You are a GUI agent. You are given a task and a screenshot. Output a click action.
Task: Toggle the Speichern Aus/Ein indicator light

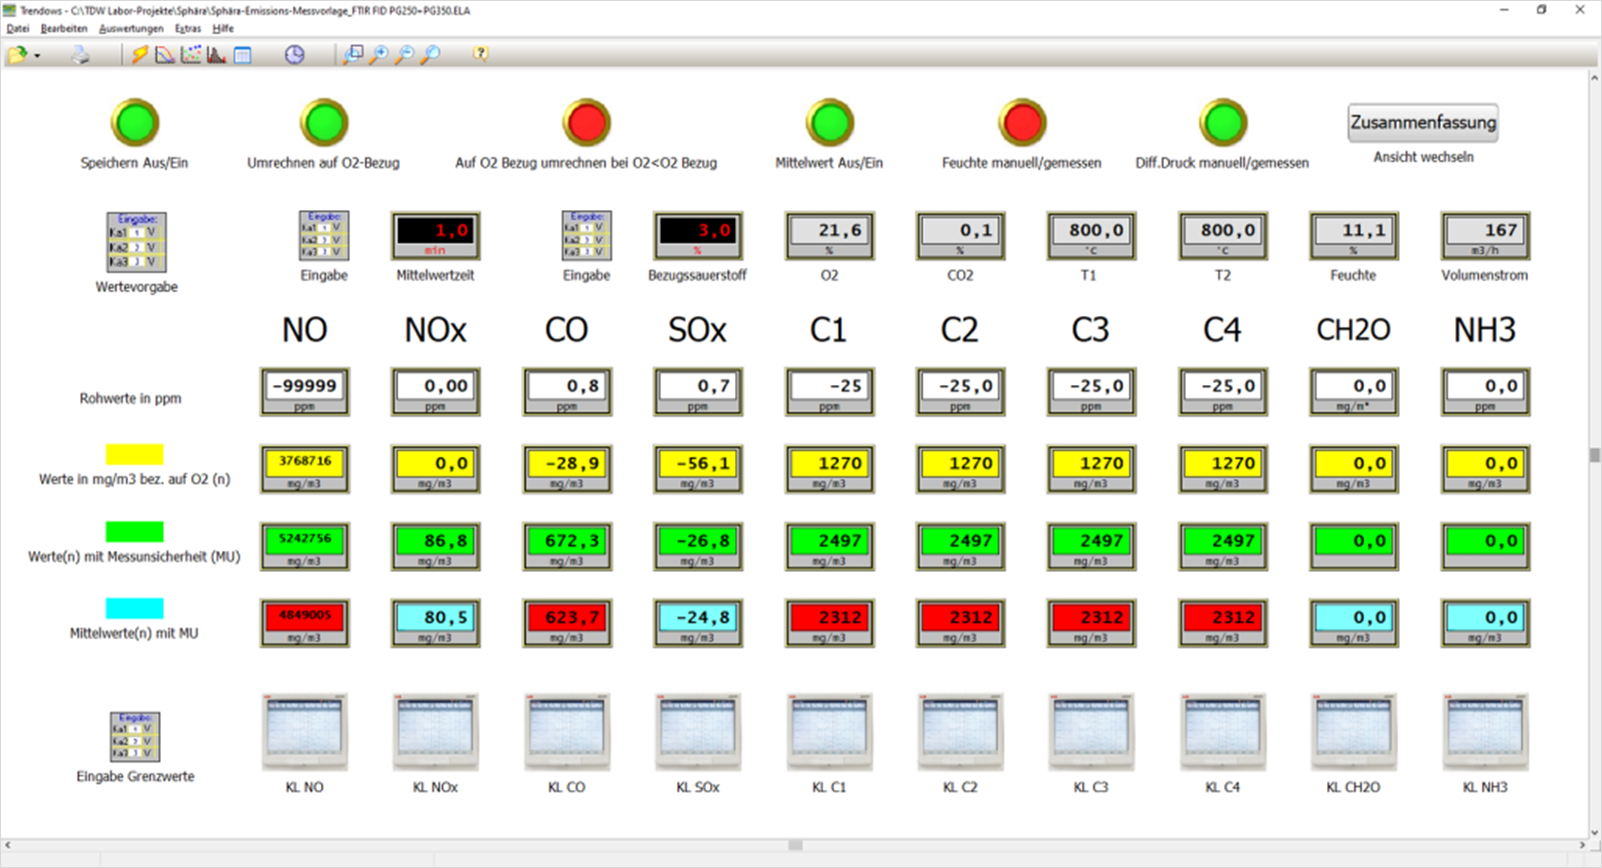click(135, 123)
